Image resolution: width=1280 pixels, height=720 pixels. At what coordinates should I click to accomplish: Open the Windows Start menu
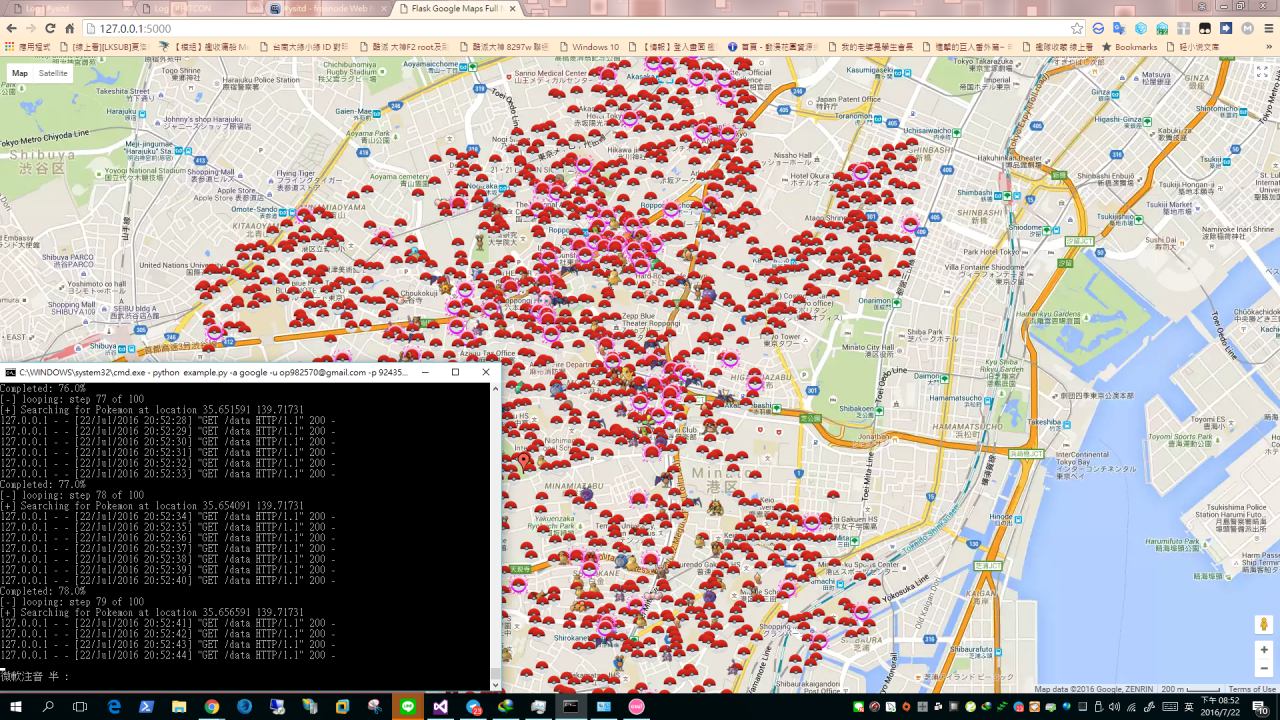(16, 707)
